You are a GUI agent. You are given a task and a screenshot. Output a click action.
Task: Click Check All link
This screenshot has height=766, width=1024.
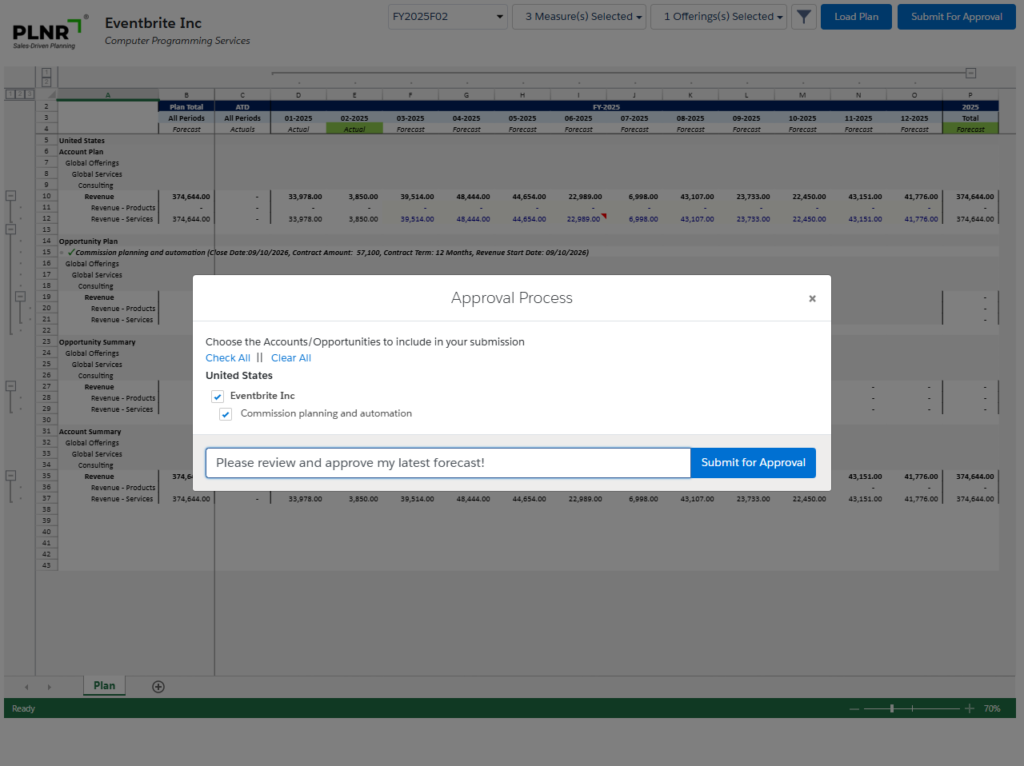pos(228,358)
